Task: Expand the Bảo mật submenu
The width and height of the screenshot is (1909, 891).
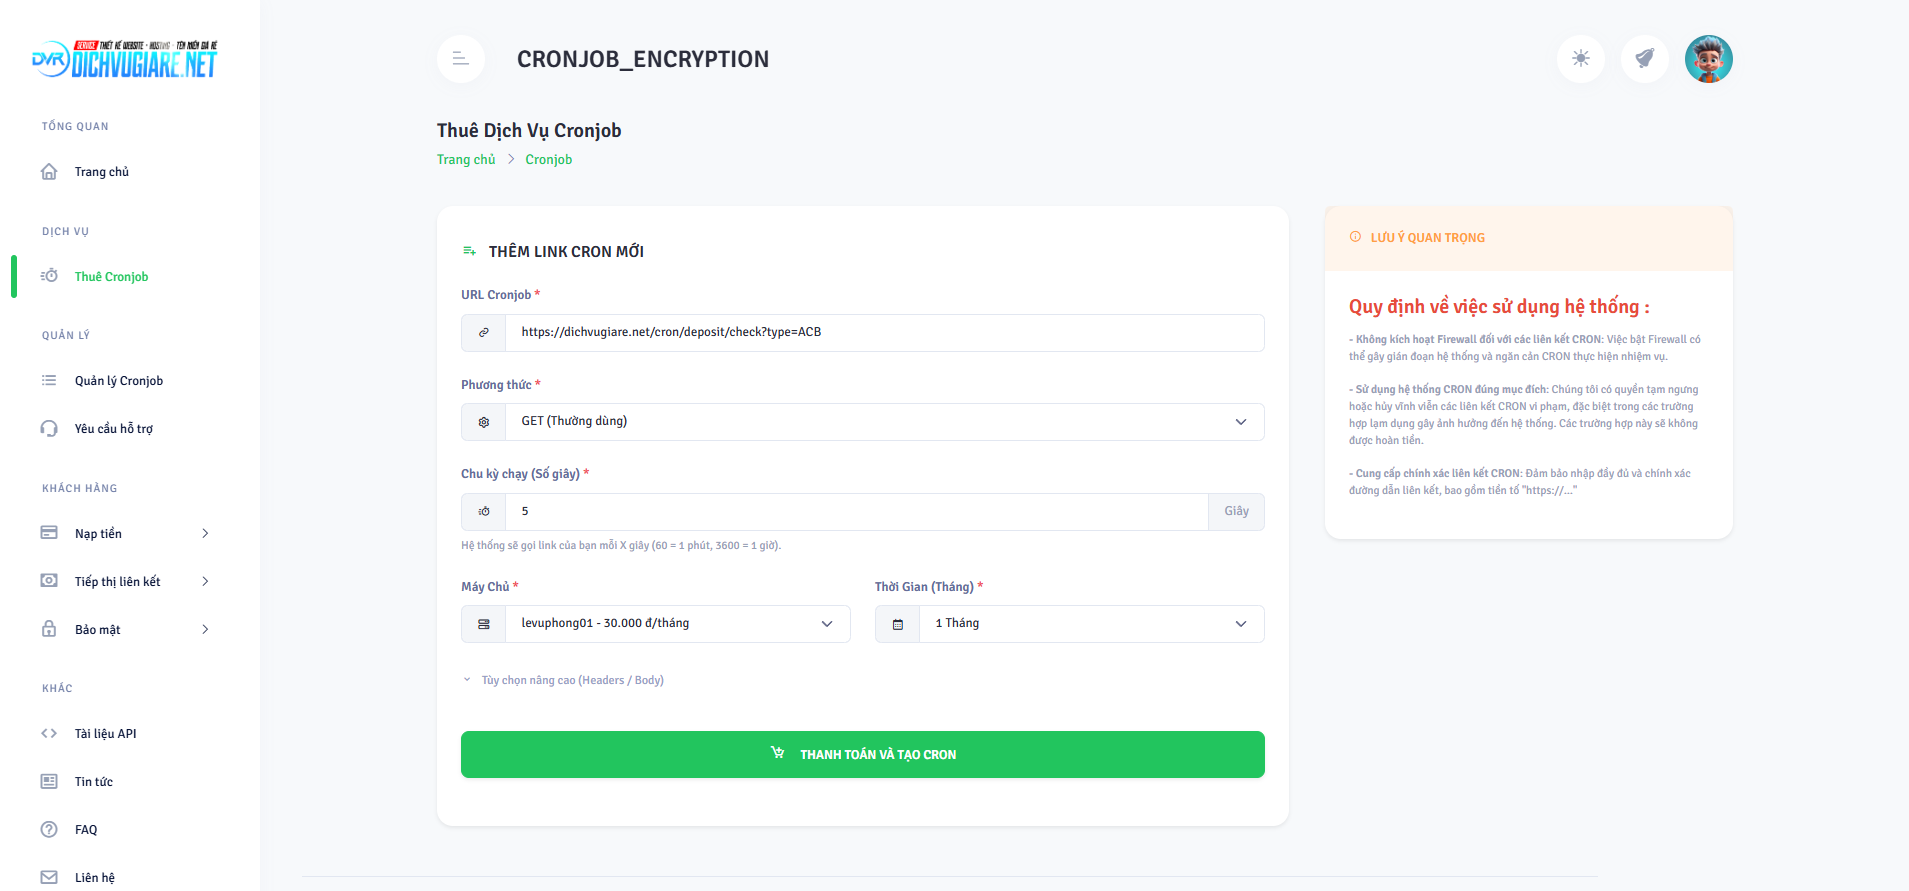Action: pyautogui.click(x=125, y=630)
